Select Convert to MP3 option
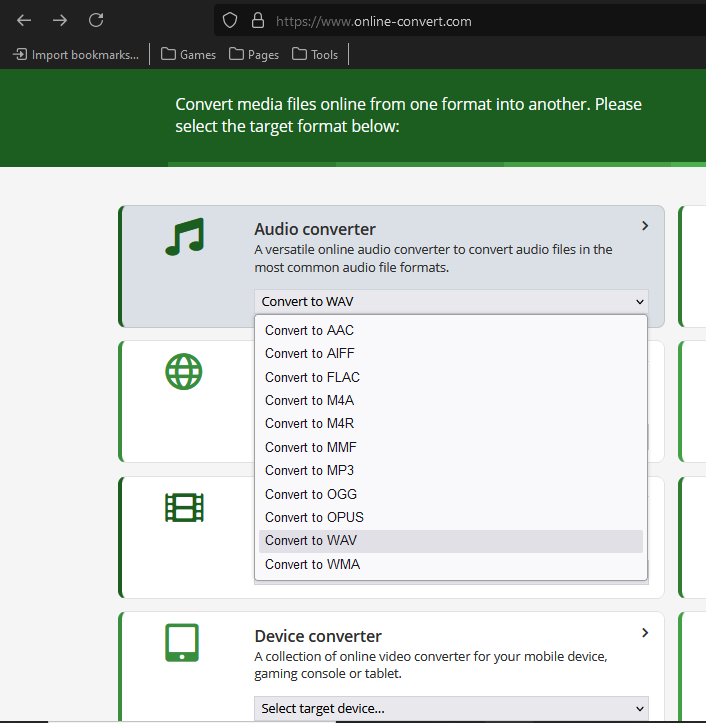This screenshot has width=706, height=723. 310,470
